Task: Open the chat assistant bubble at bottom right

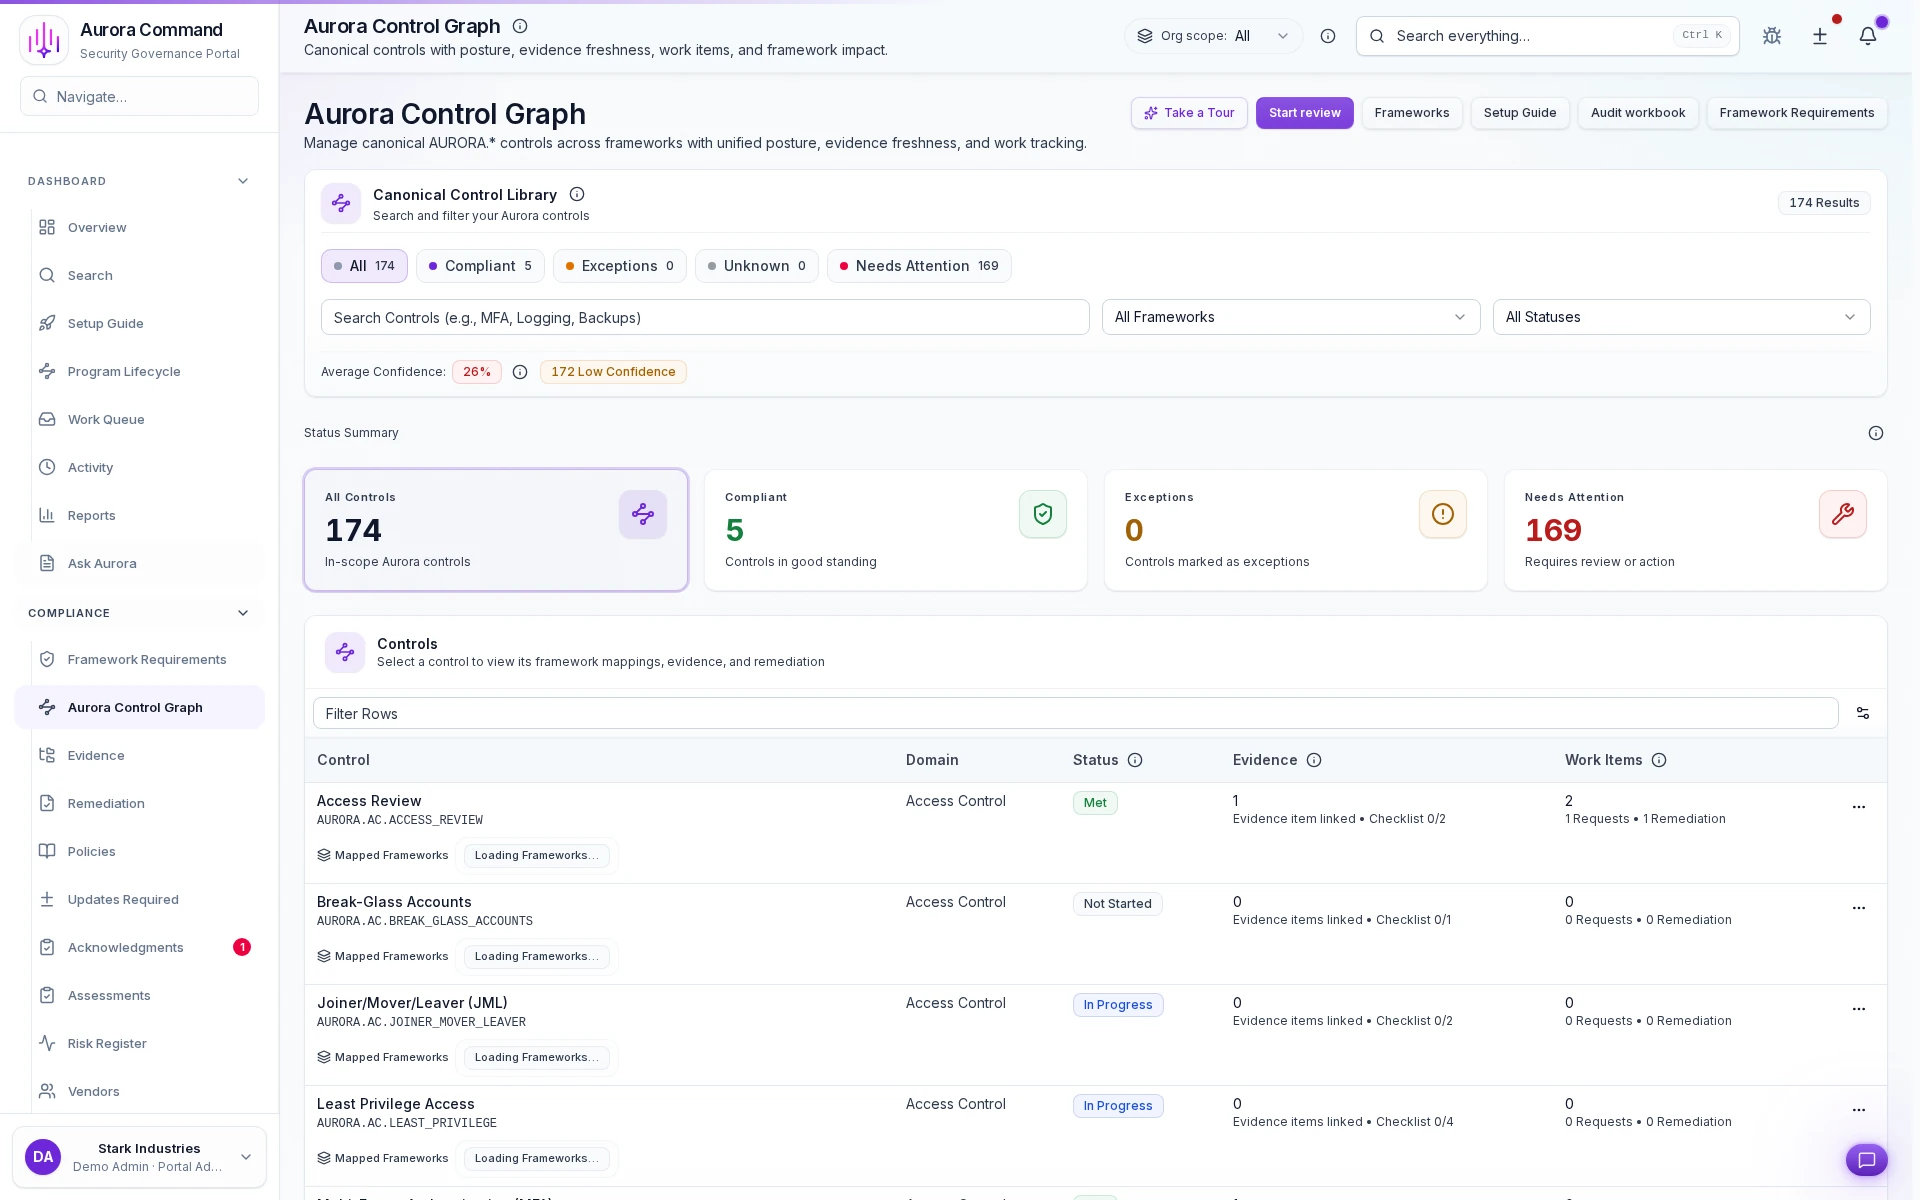Action: click(x=1866, y=1160)
